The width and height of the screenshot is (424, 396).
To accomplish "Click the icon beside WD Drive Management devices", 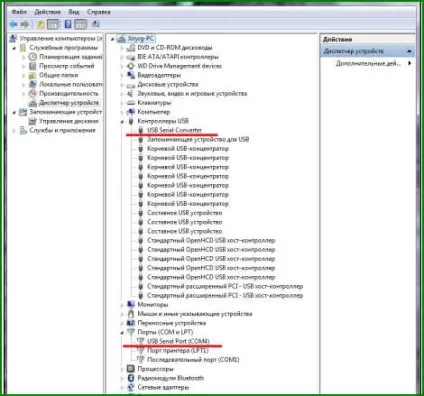I will pyautogui.click(x=131, y=66).
